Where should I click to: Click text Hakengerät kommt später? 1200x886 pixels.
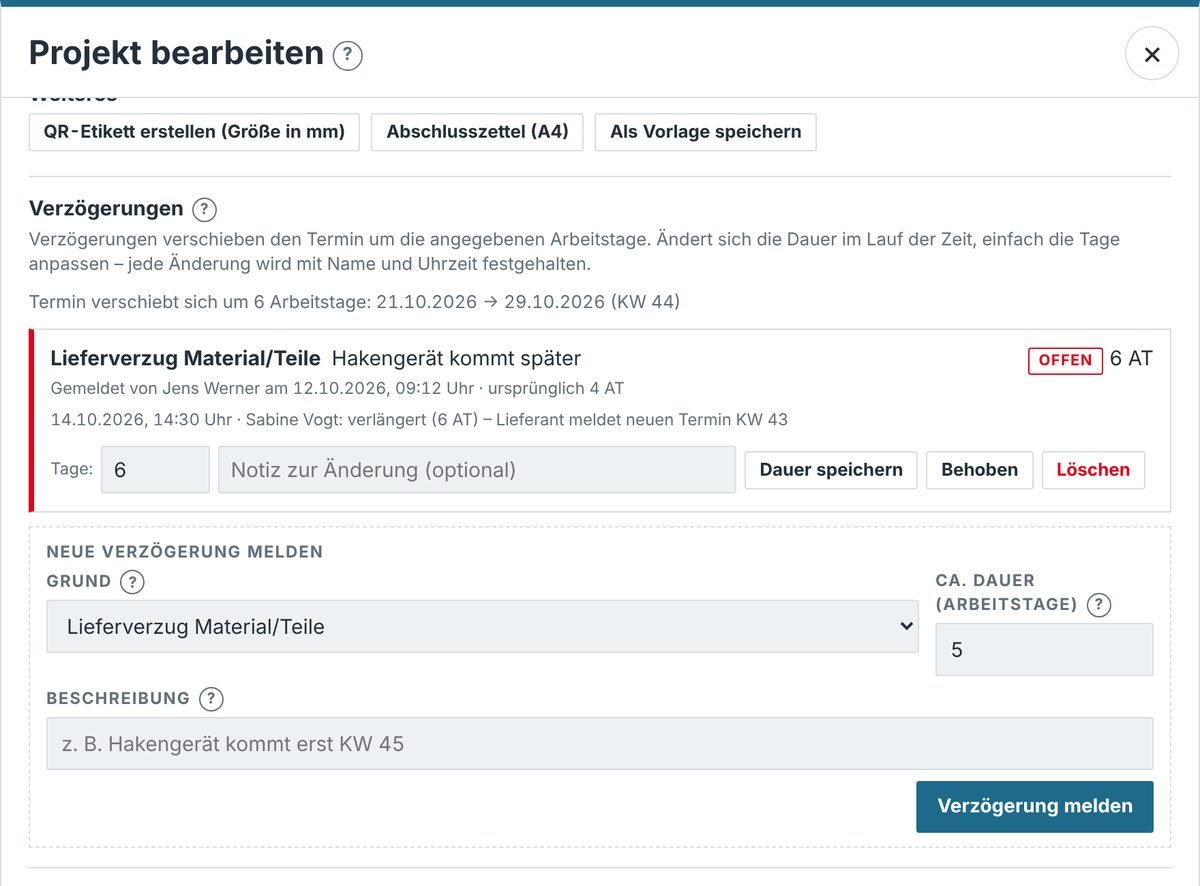coord(456,358)
